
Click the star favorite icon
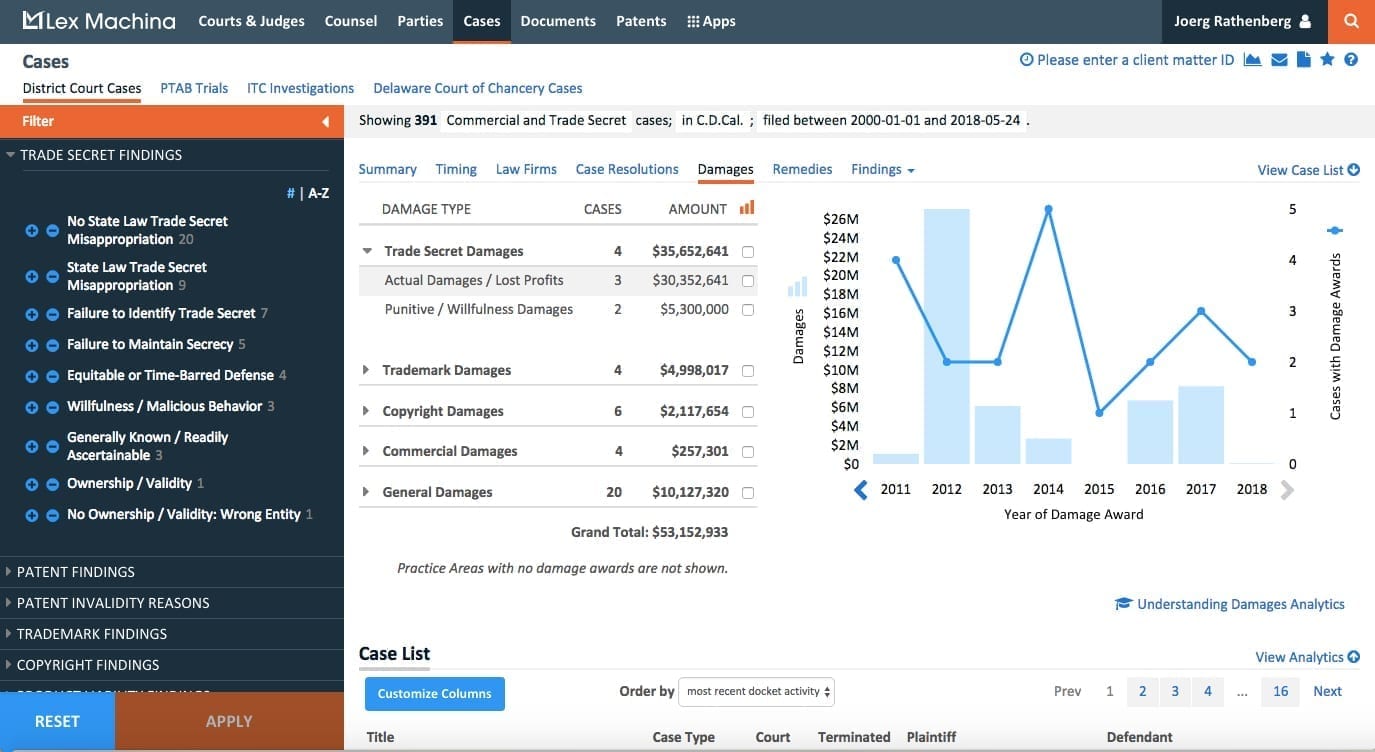pos(1327,60)
